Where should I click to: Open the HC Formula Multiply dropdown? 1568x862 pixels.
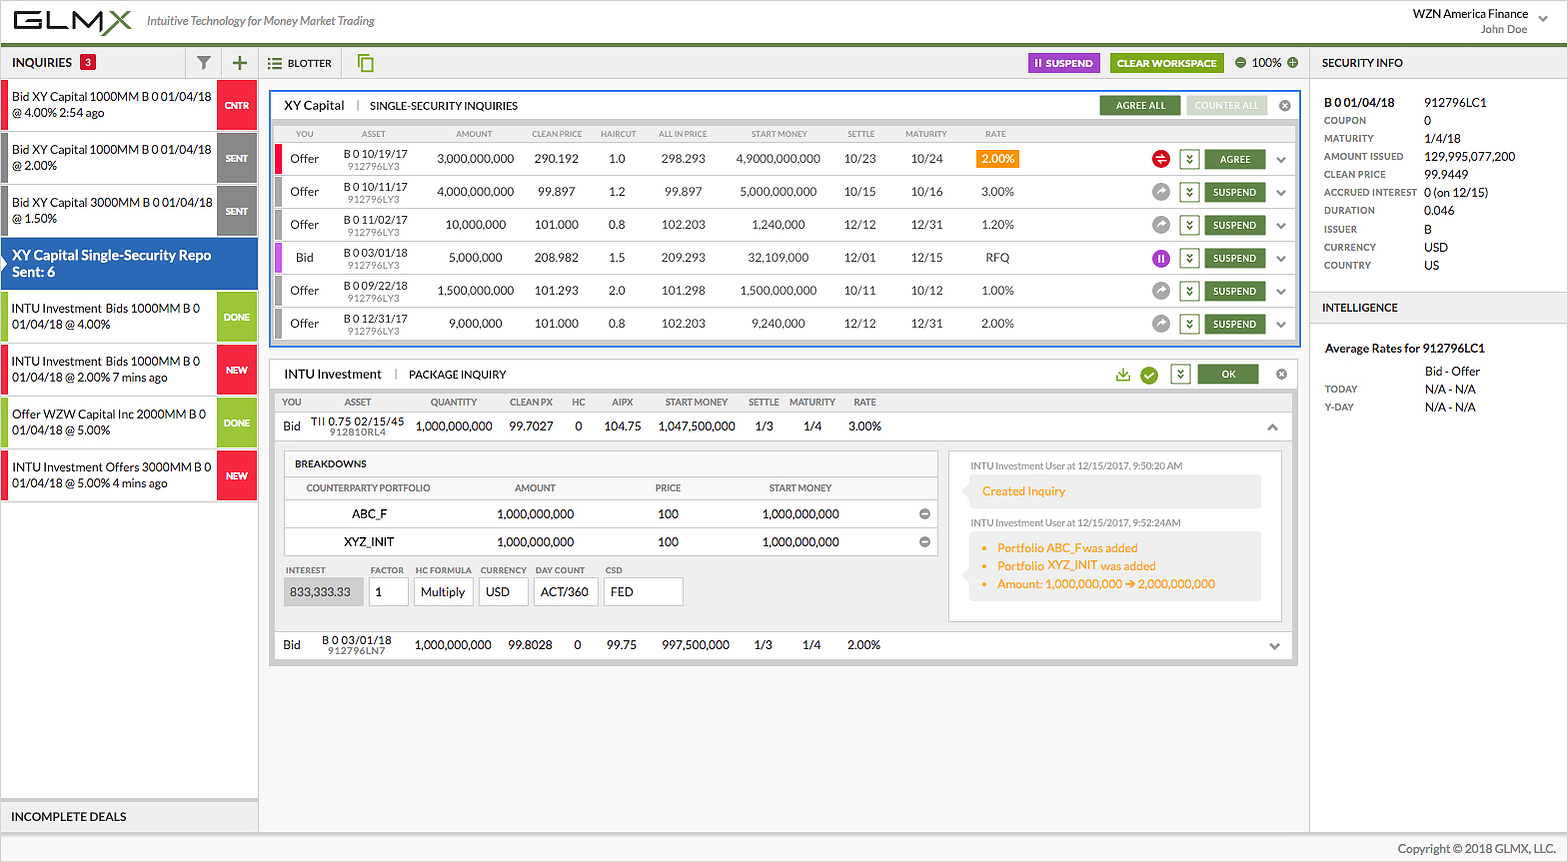pyautogui.click(x=444, y=592)
